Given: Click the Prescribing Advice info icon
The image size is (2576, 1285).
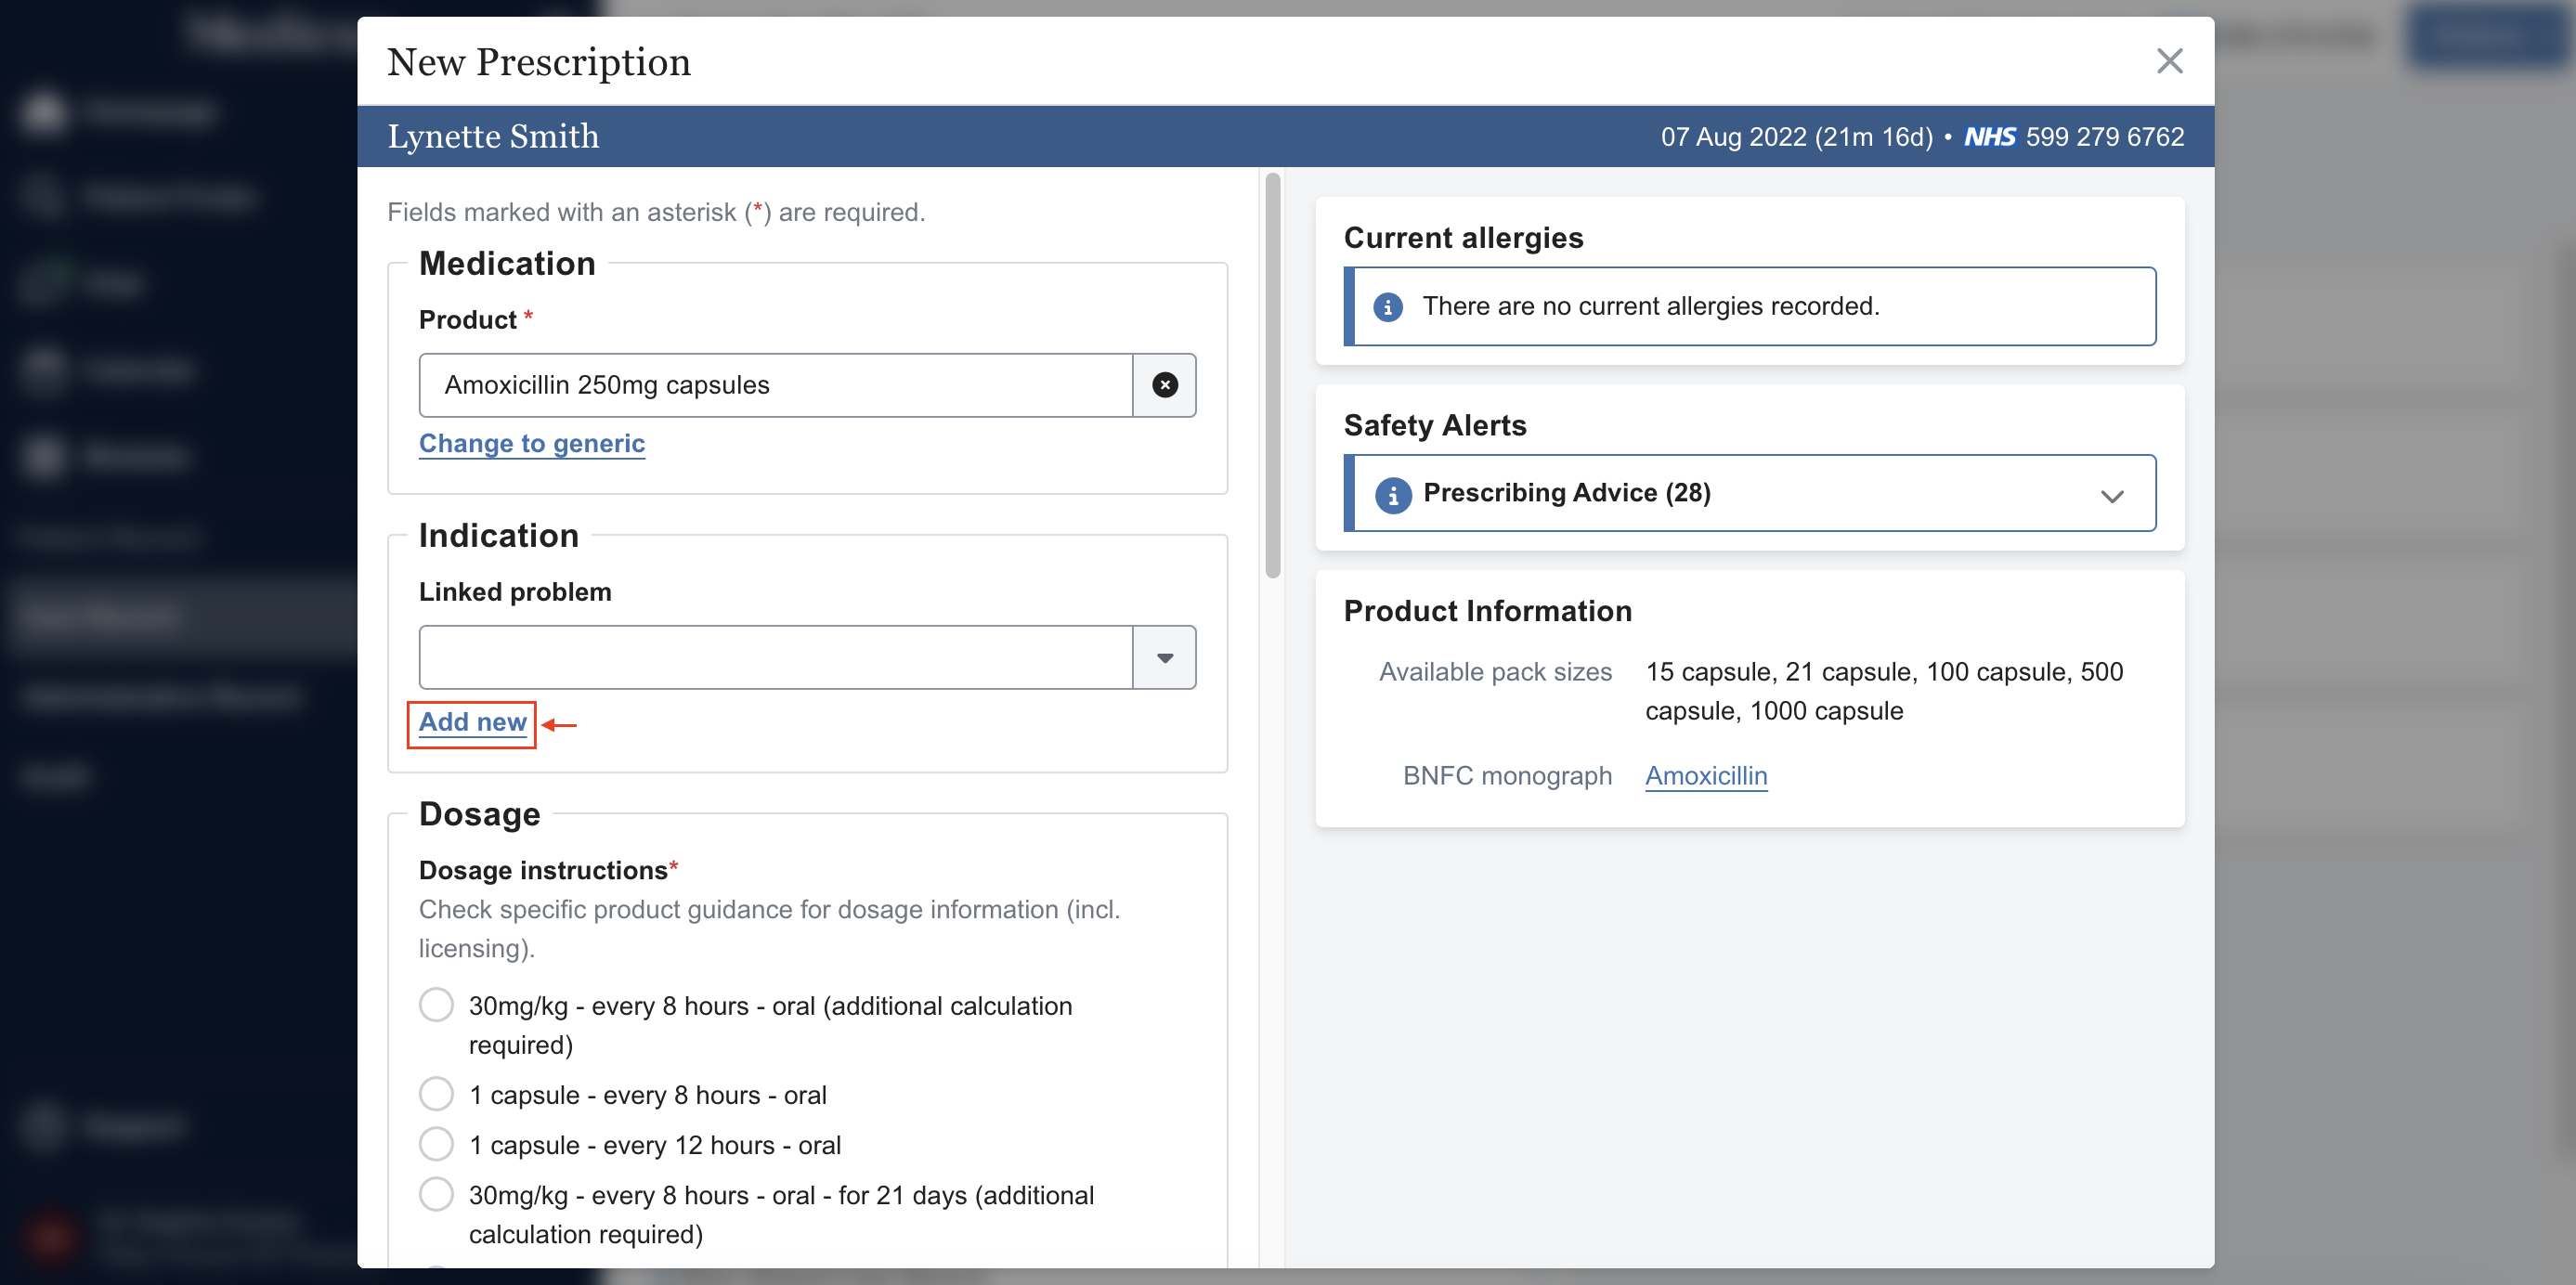Looking at the screenshot, I should (x=1392, y=494).
